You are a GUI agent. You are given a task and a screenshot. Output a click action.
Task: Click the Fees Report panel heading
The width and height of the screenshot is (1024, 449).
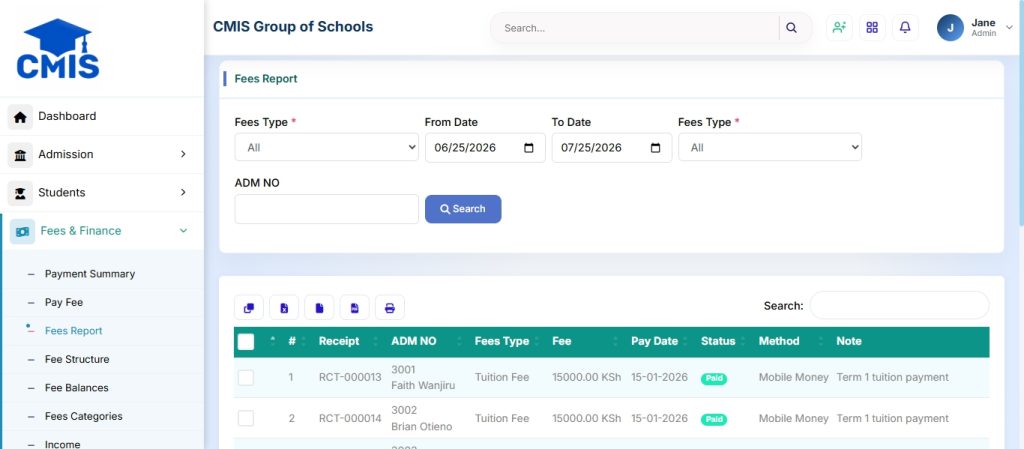266,79
